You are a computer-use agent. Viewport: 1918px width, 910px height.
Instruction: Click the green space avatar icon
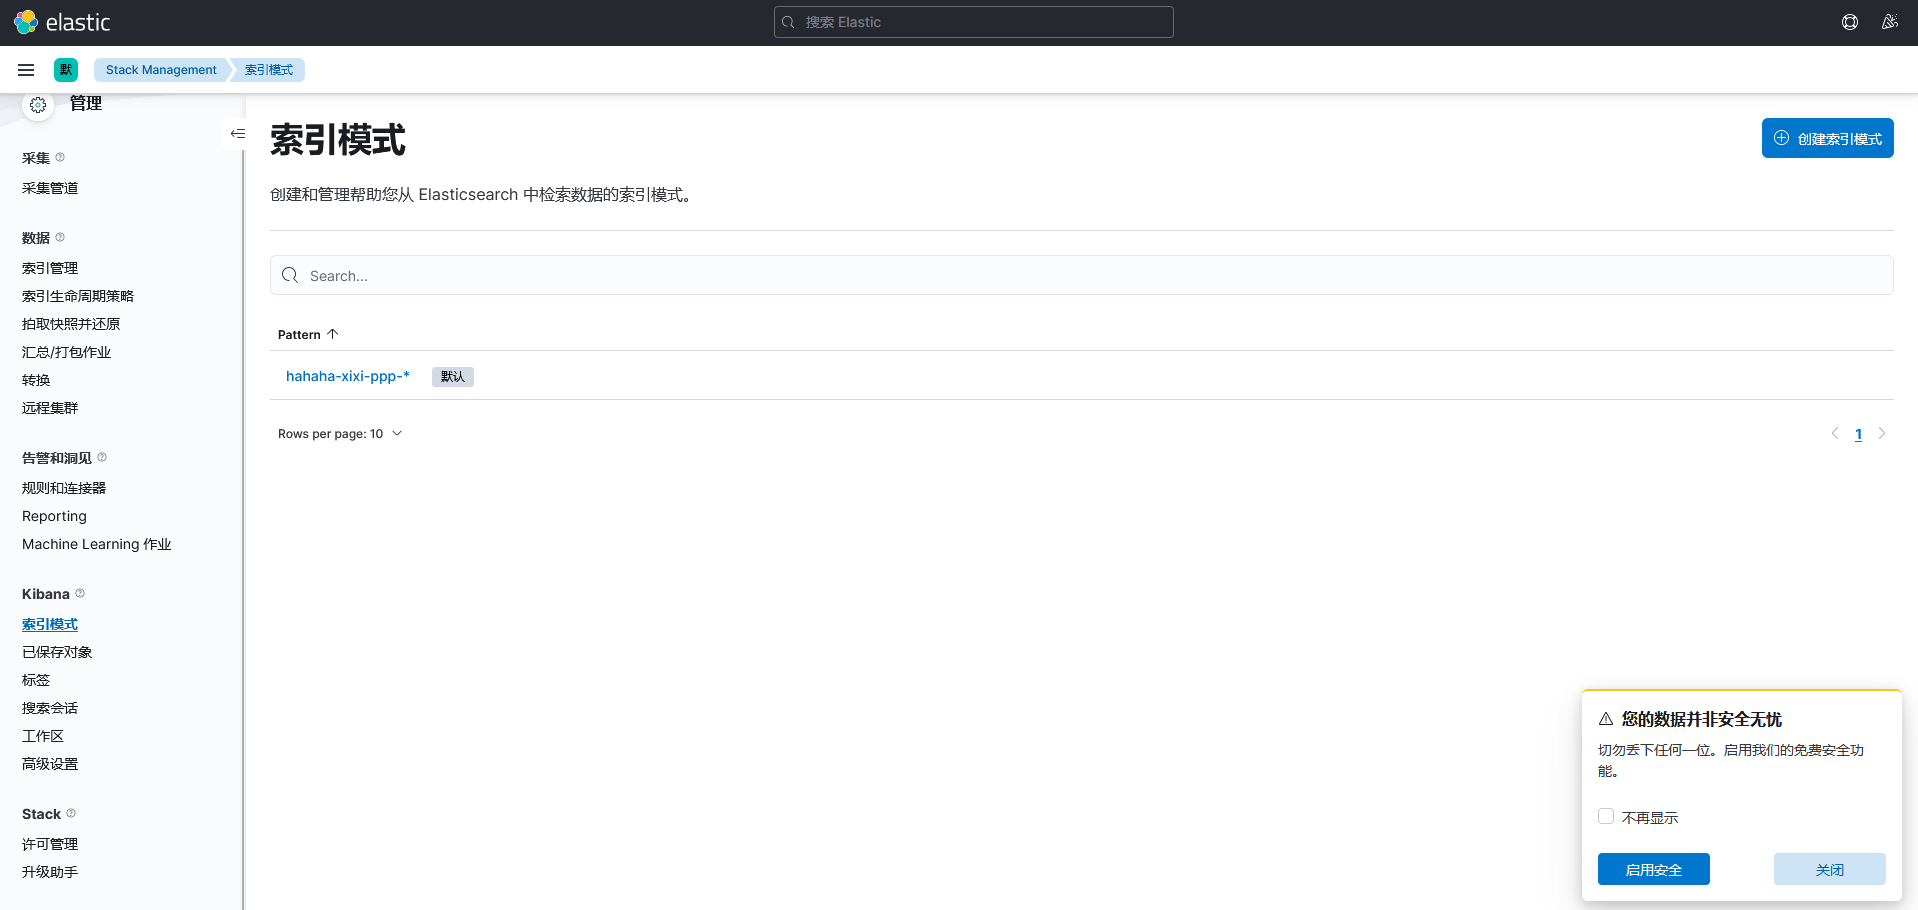click(66, 70)
